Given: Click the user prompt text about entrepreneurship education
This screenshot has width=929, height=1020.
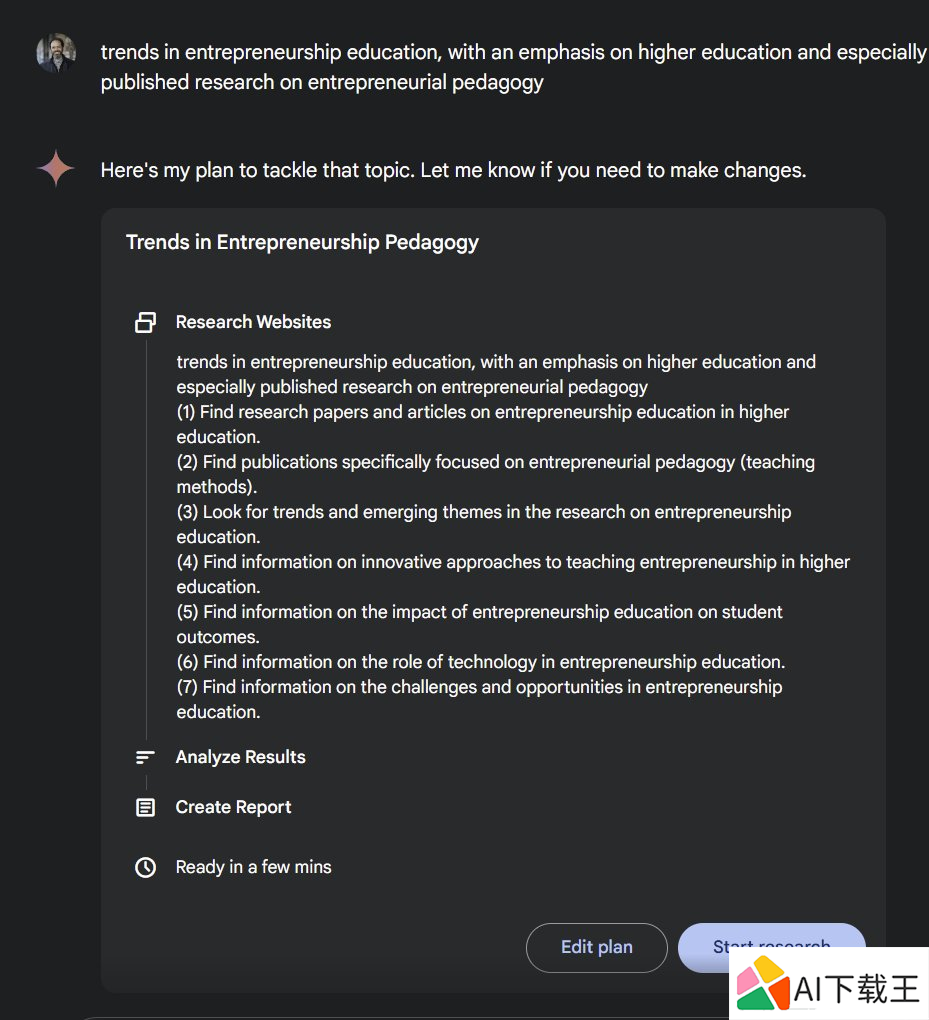Looking at the screenshot, I should pos(513,67).
